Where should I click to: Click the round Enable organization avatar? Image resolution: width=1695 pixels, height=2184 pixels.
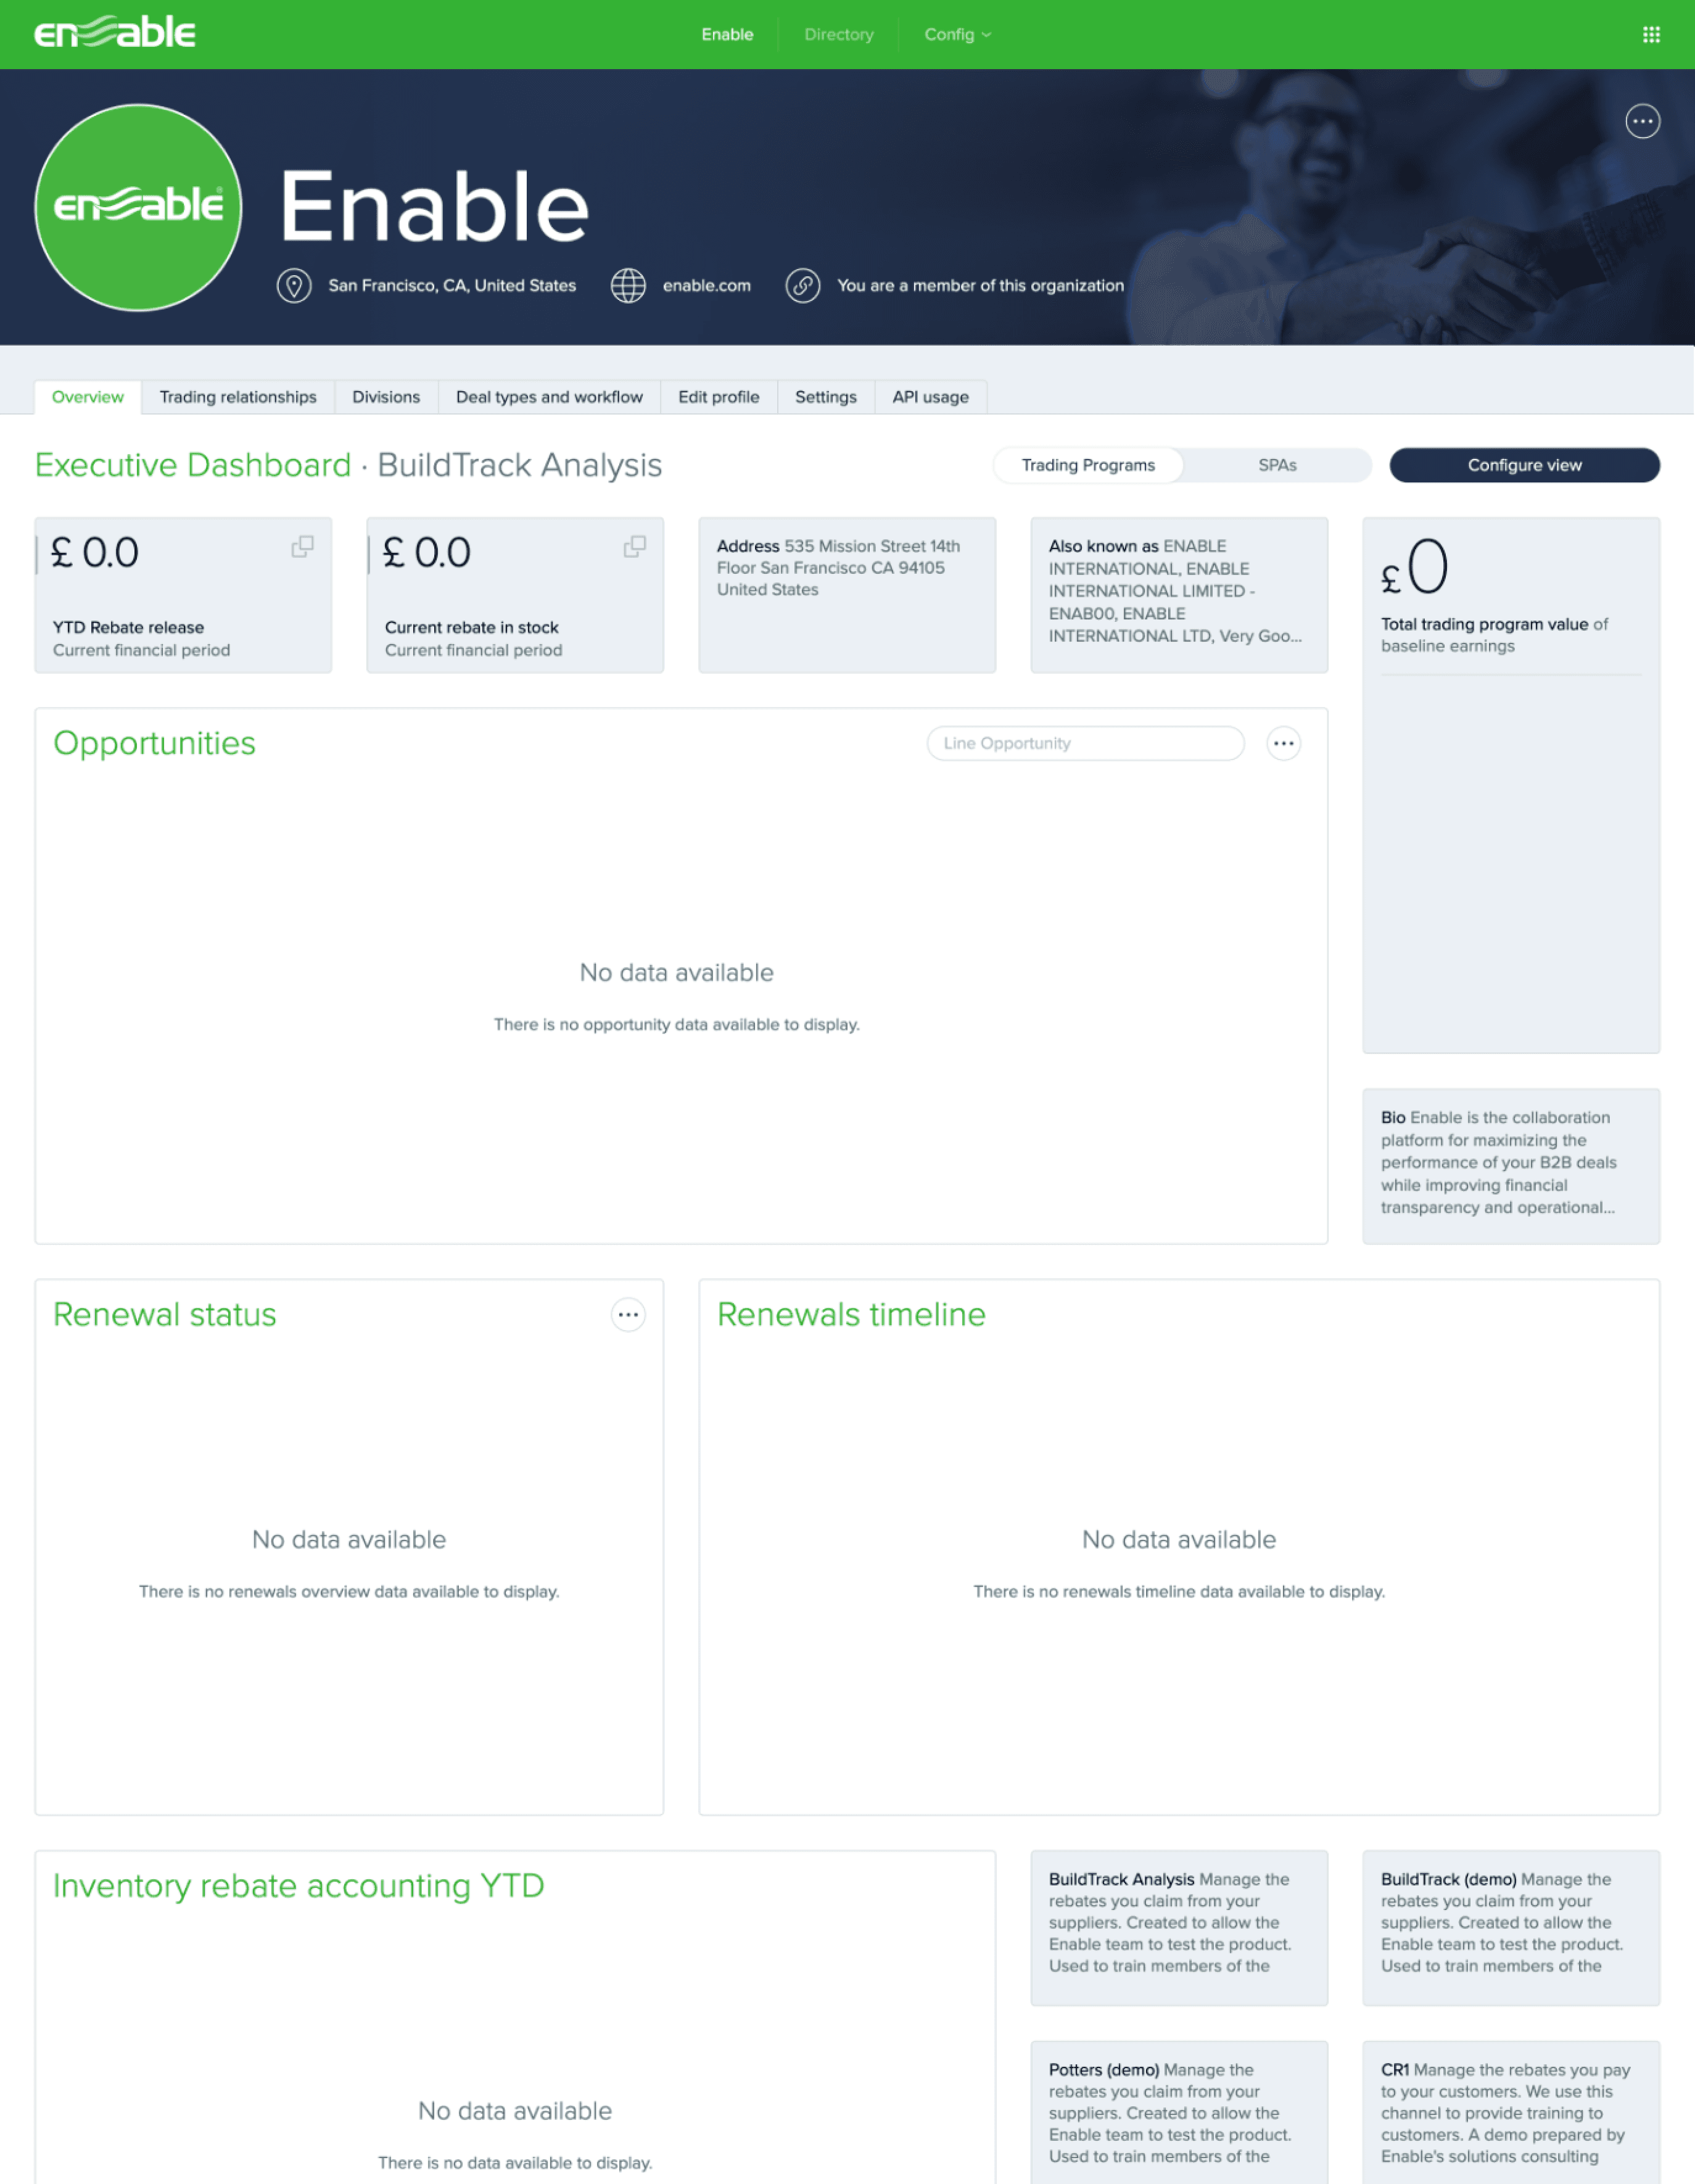tap(138, 208)
